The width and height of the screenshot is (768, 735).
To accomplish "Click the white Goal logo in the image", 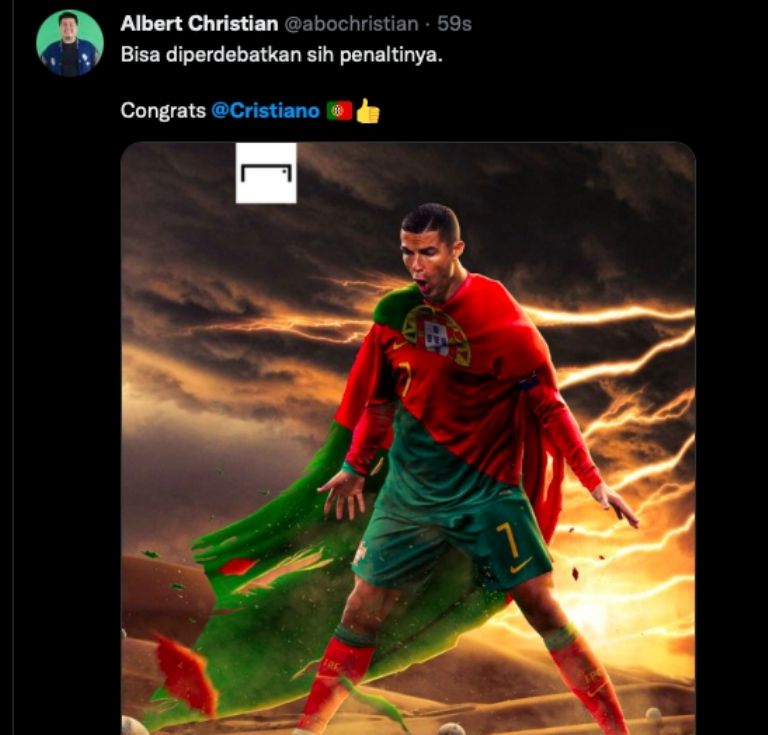I will [x=266, y=173].
